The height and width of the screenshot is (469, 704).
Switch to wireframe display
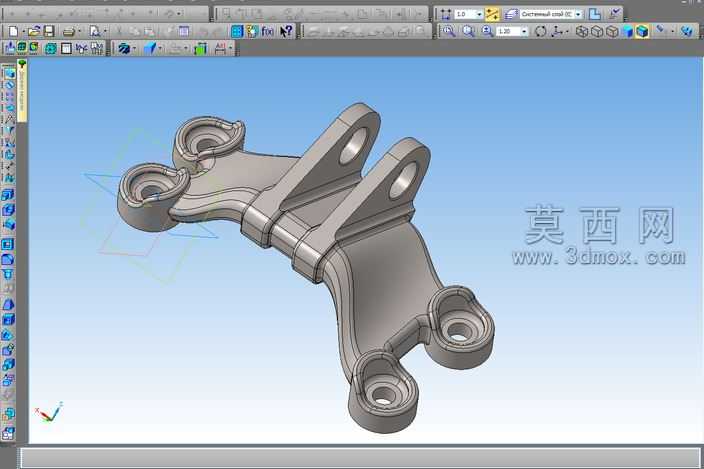click(x=582, y=31)
